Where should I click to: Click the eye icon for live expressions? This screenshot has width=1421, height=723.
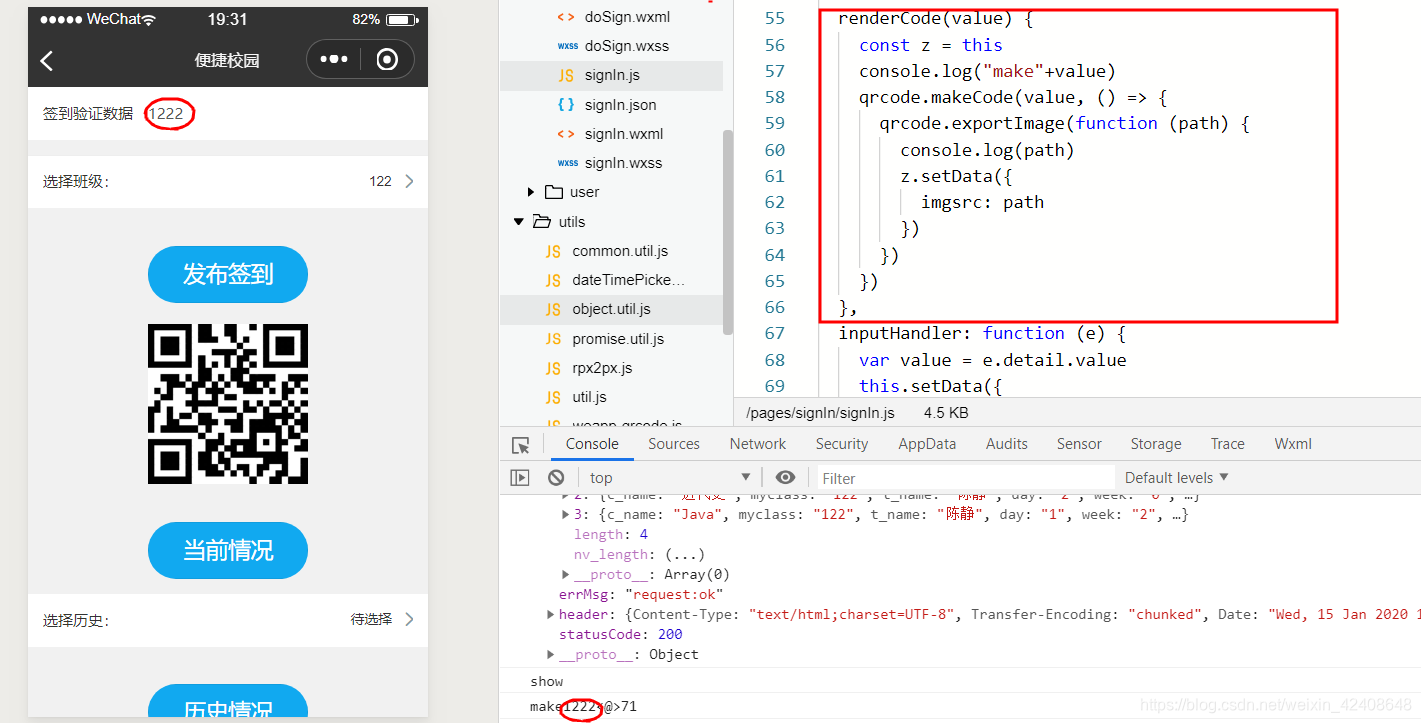786,477
